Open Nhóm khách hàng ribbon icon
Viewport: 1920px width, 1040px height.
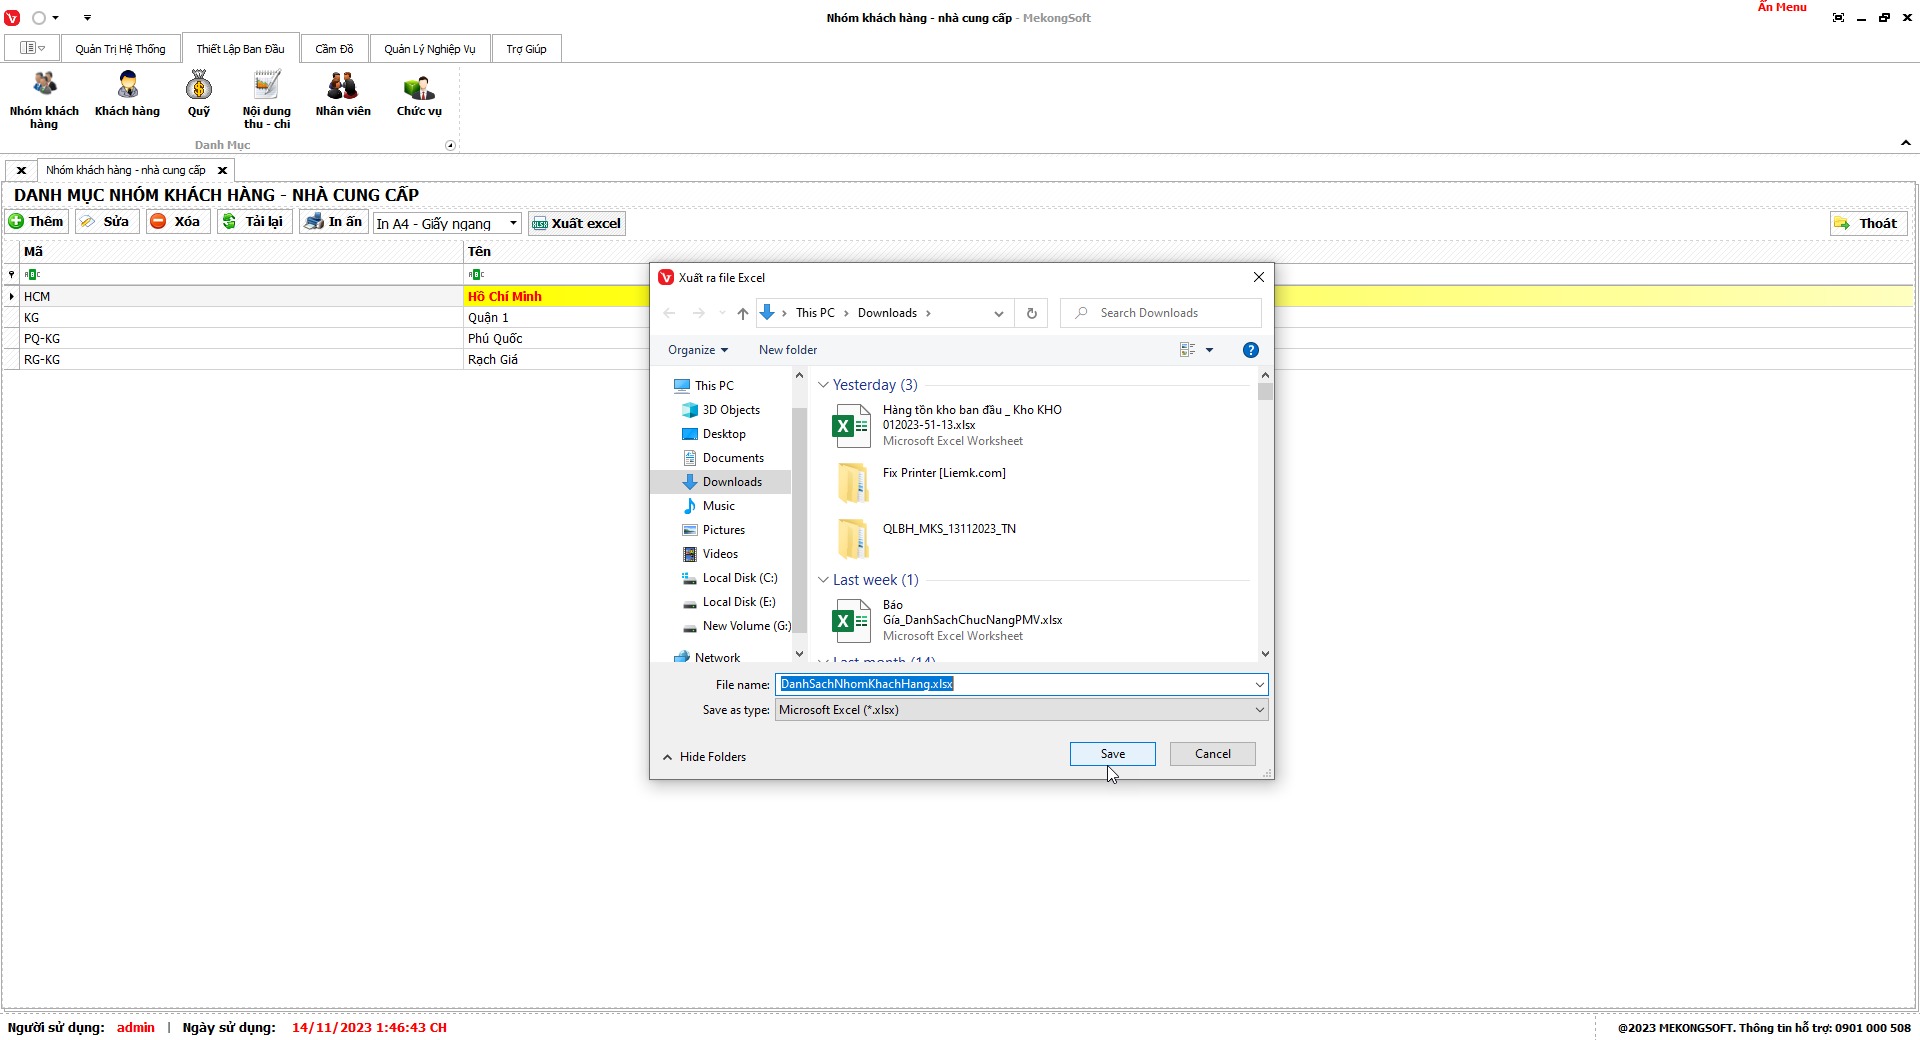pos(44,100)
